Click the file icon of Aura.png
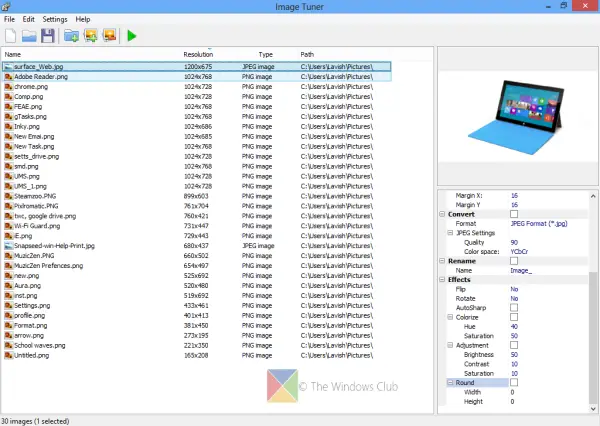The height and width of the screenshot is (426, 600). (x=8, y=286)
